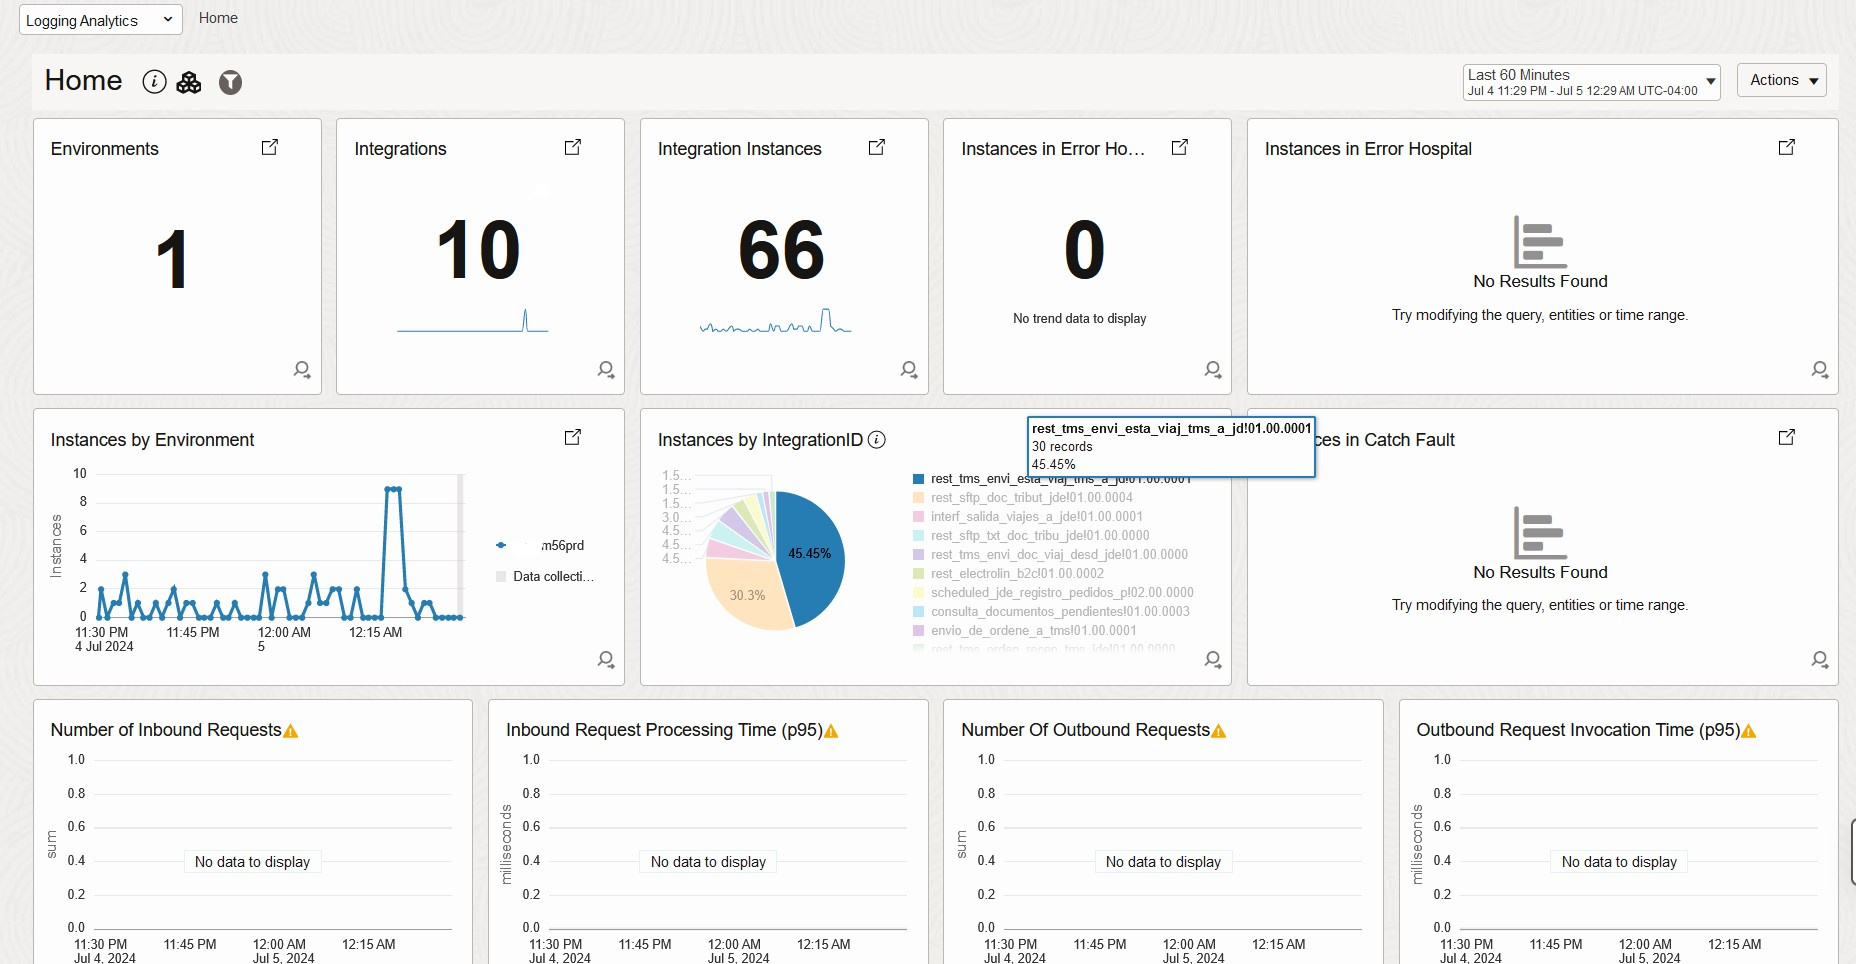Image resolution: width=1856 pixels, height=964 pixels.
Task: Open the Actions menu
Action: 1782,80
